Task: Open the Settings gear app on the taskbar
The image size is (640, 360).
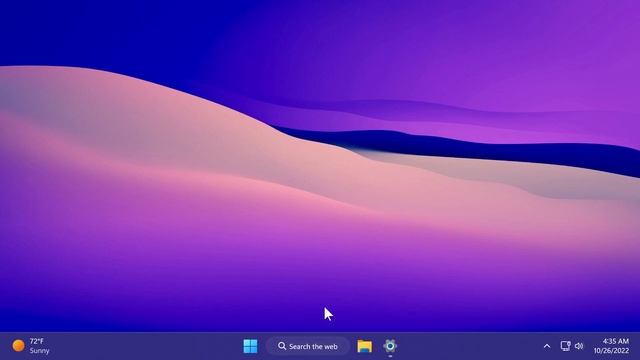Action: point(390,346)
